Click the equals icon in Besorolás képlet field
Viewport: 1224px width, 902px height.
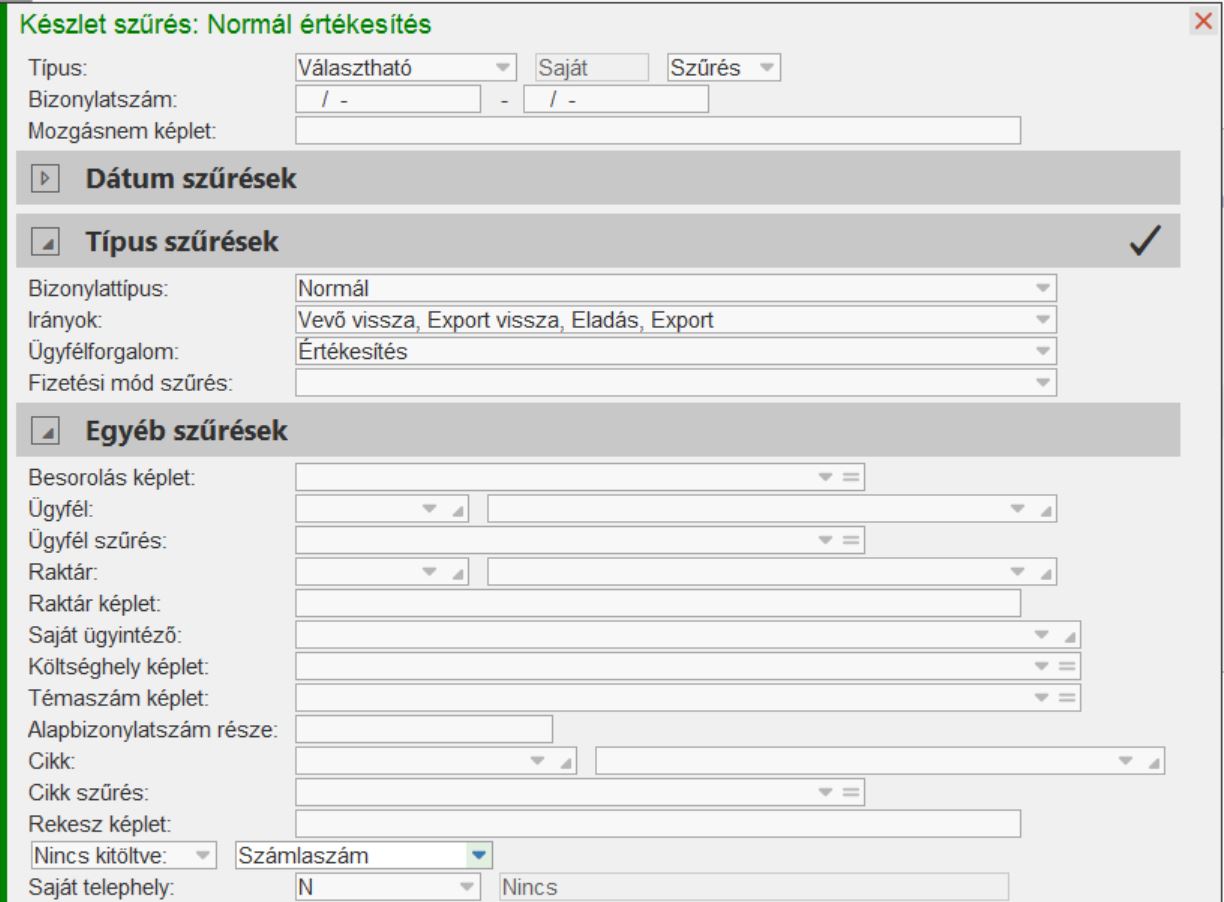click(x=851, y=476)
